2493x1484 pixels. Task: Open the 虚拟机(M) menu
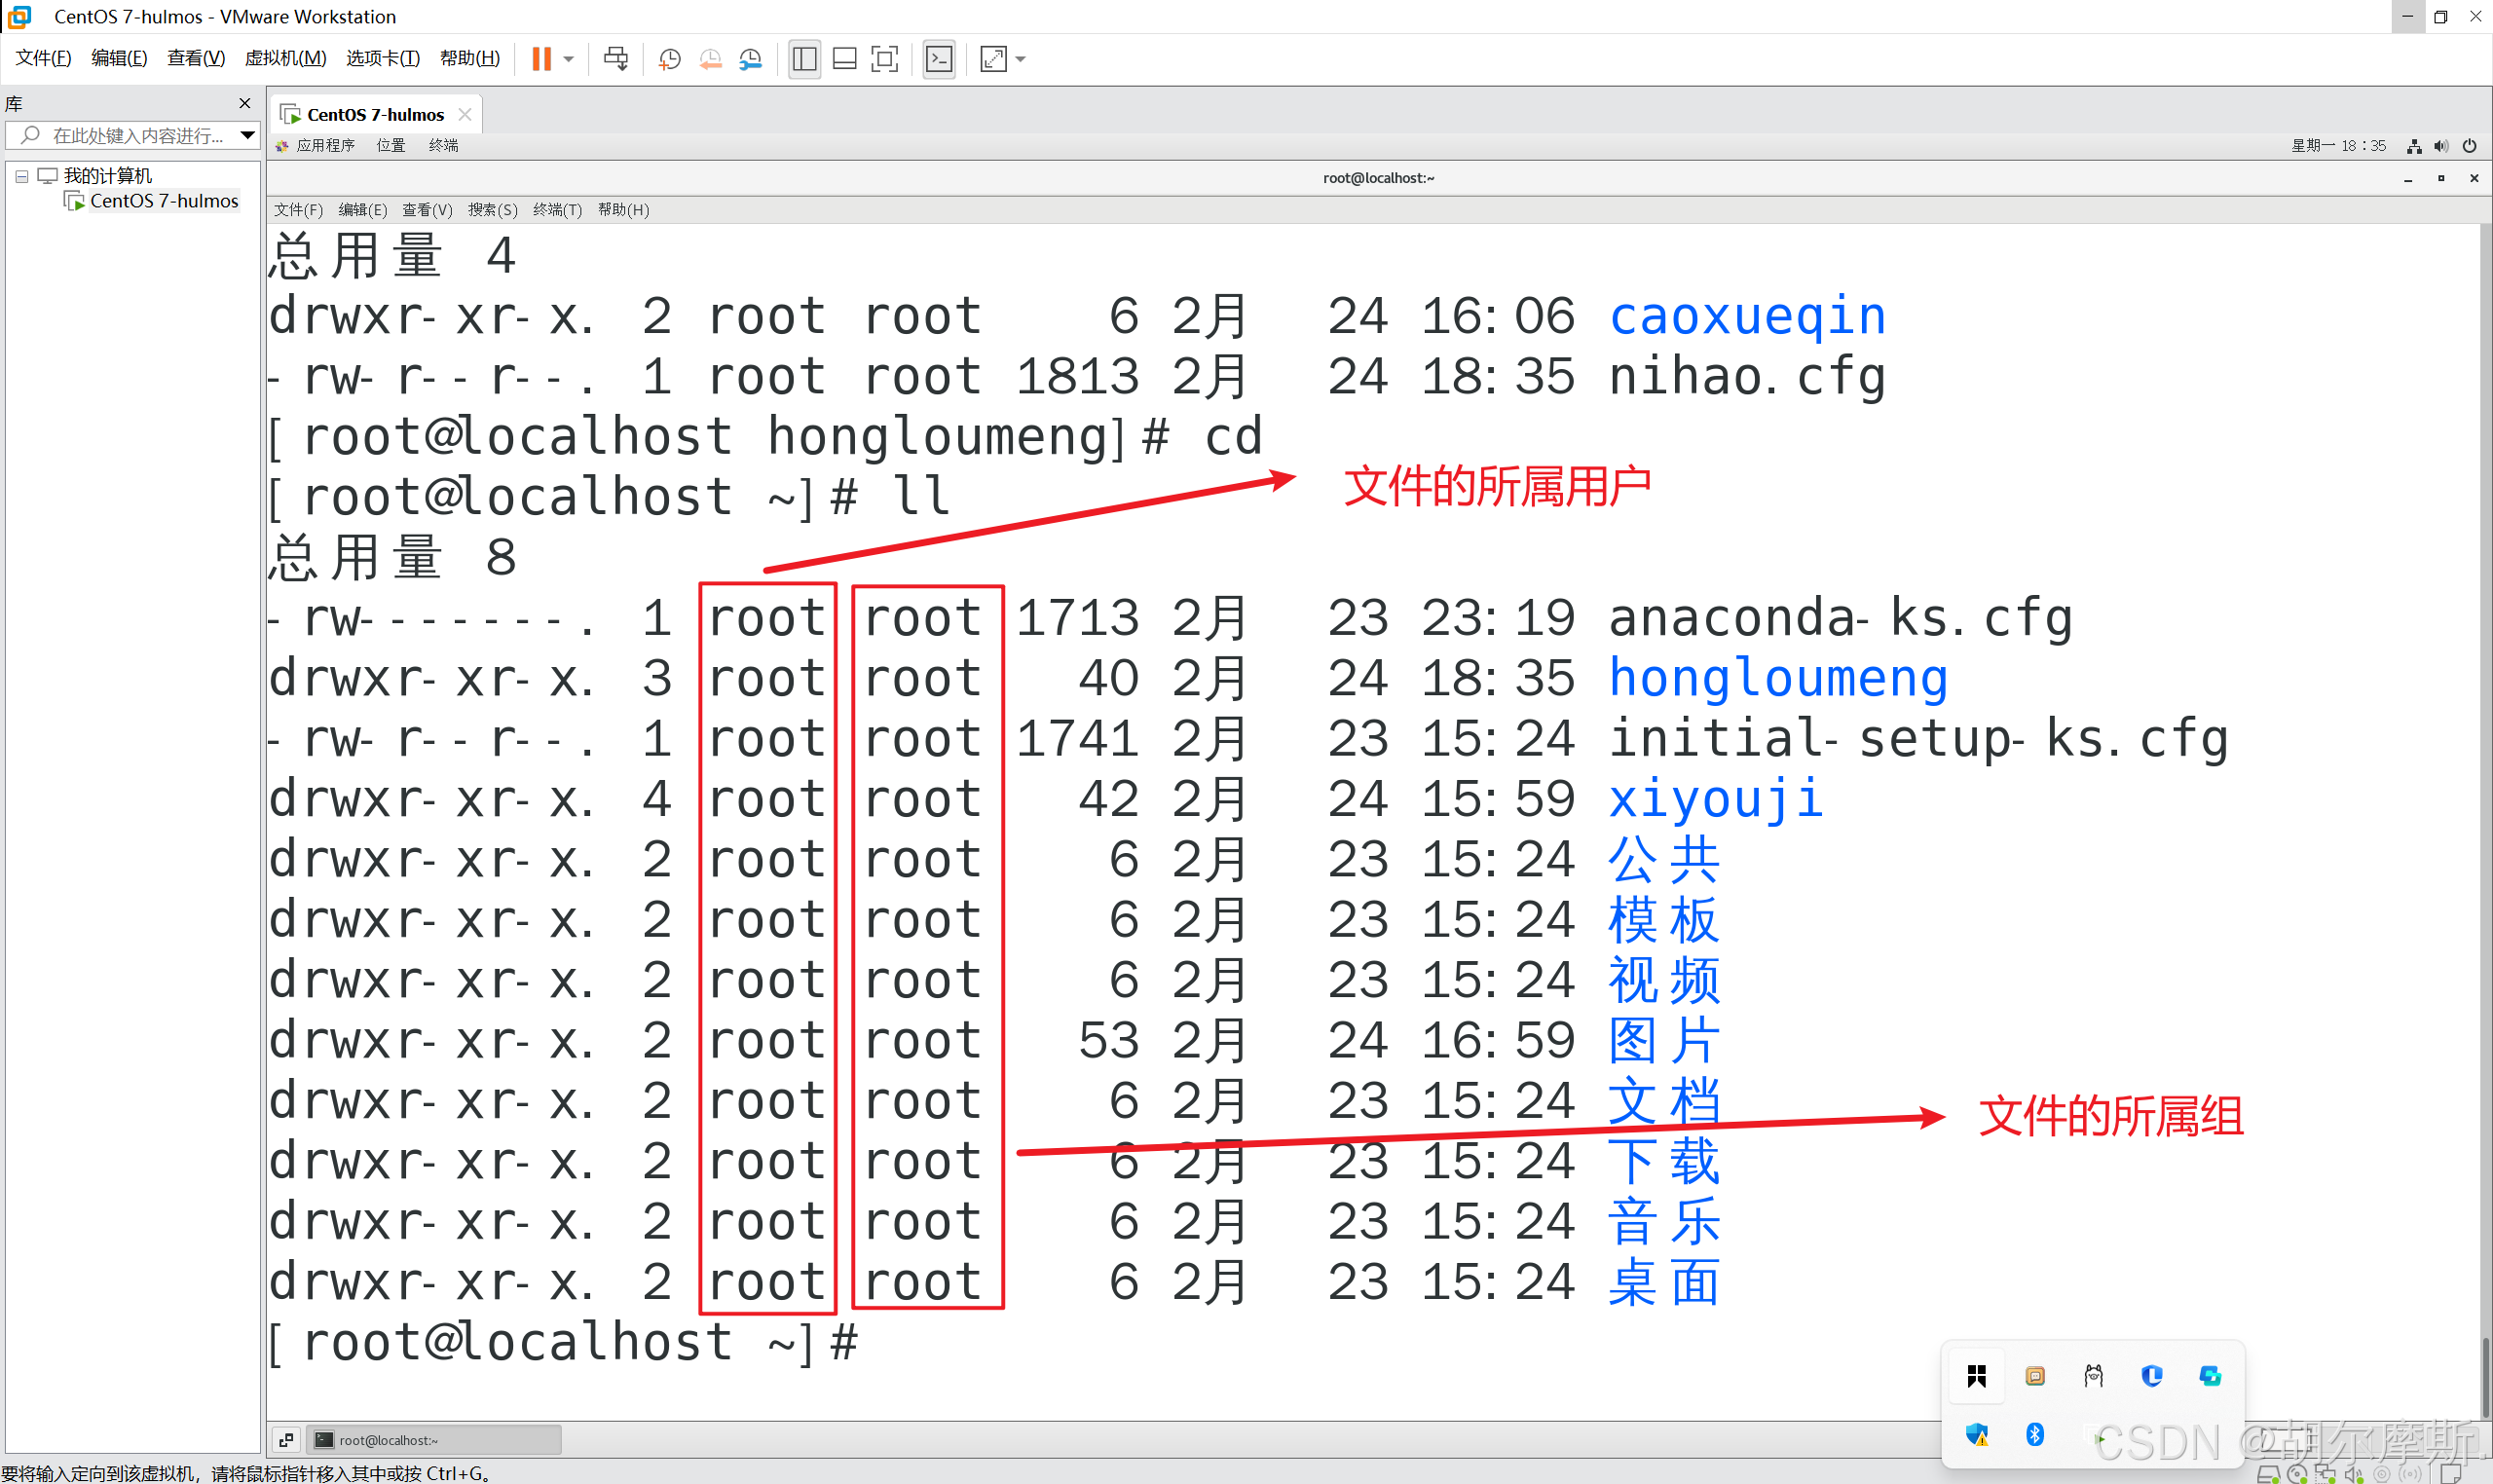tap(285, 58)
